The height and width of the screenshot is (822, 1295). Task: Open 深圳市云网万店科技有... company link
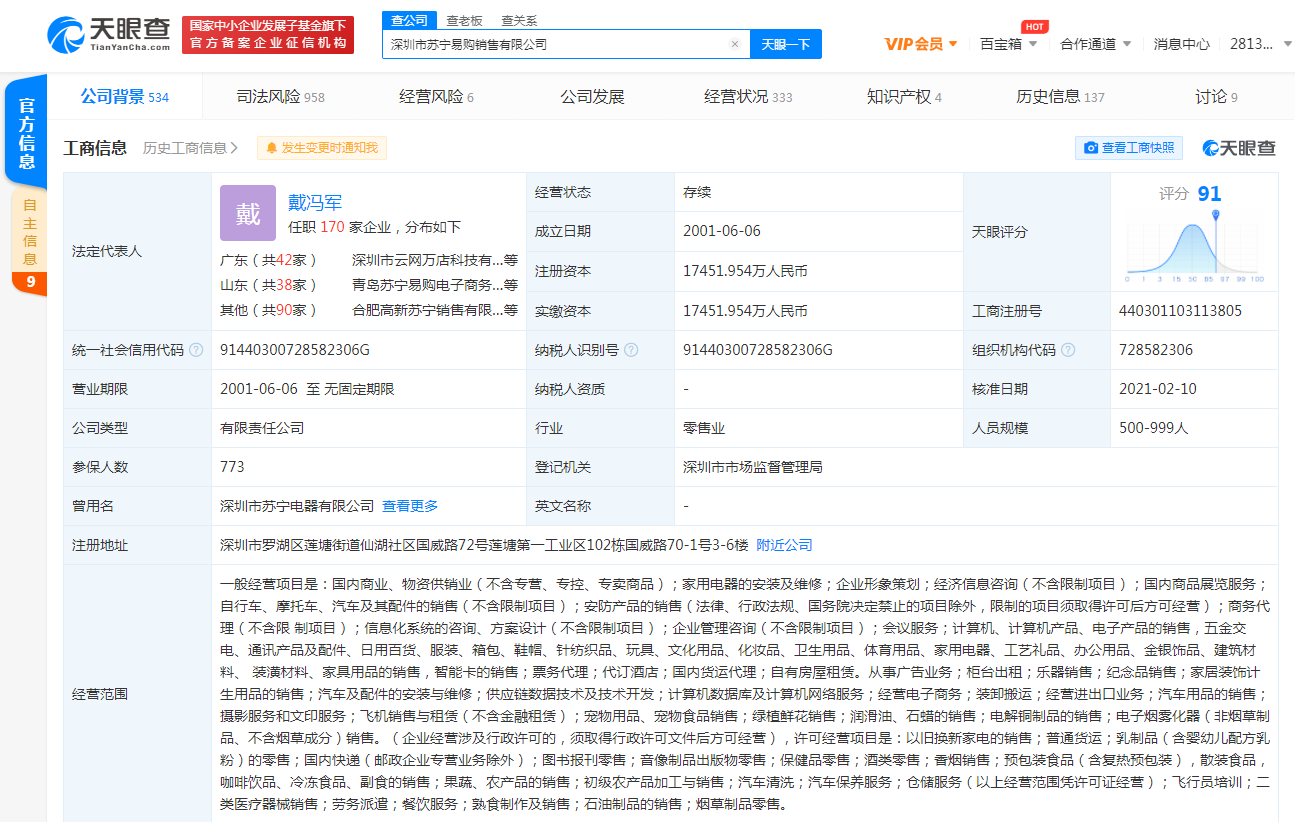click(x=435, y=260)
